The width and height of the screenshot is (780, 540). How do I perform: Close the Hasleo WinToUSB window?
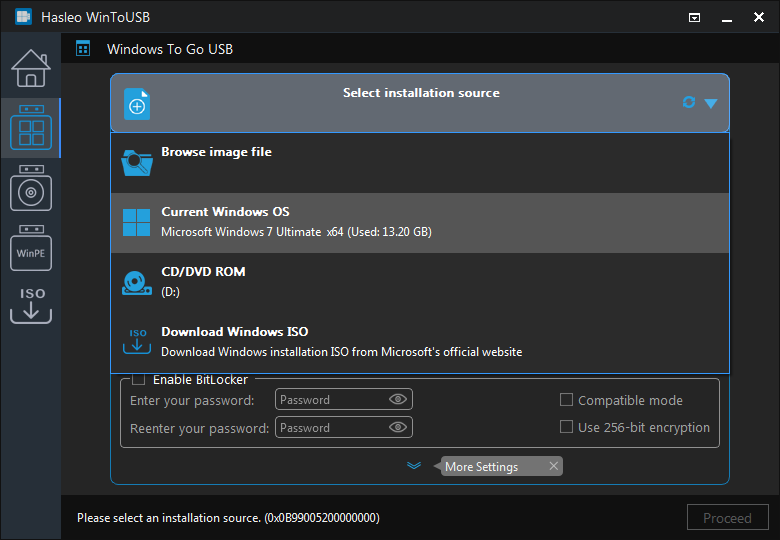759,17
